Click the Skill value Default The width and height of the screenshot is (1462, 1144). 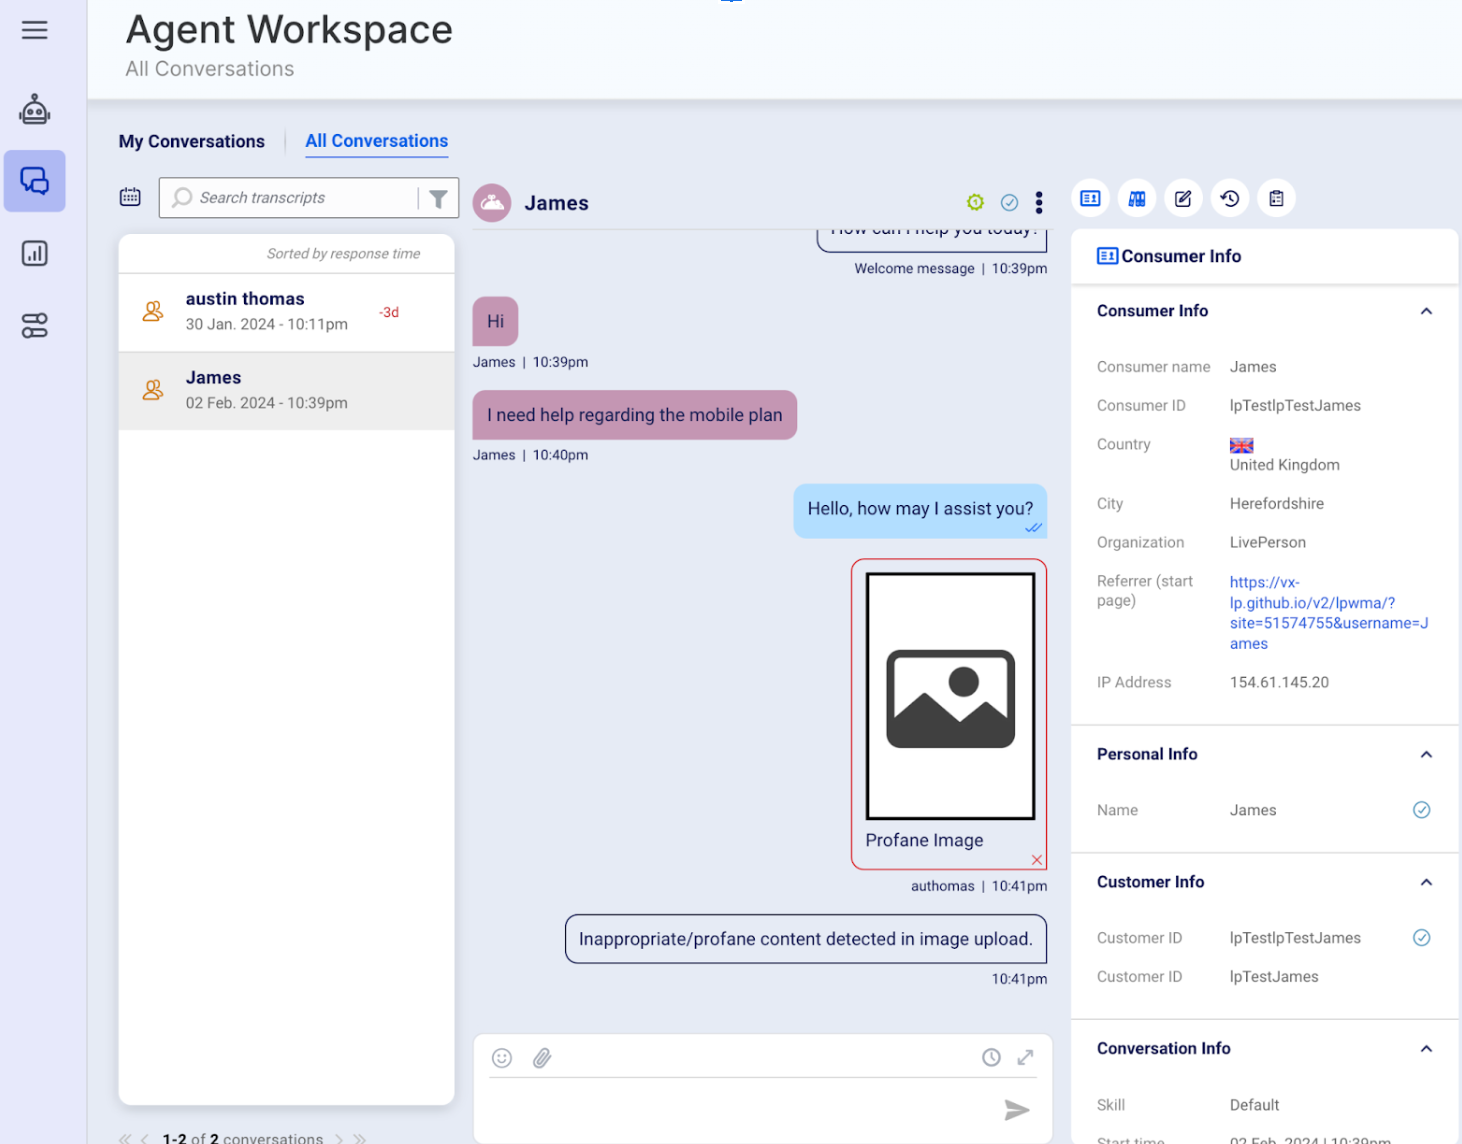point(1254,1105)
